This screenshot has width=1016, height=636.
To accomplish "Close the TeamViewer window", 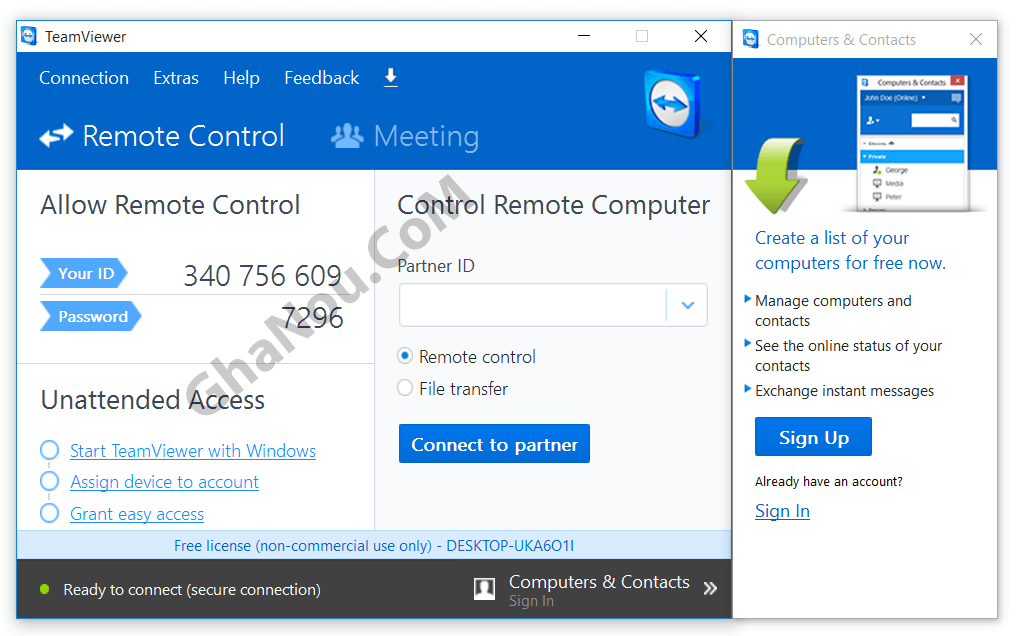I will pos(700,36).
